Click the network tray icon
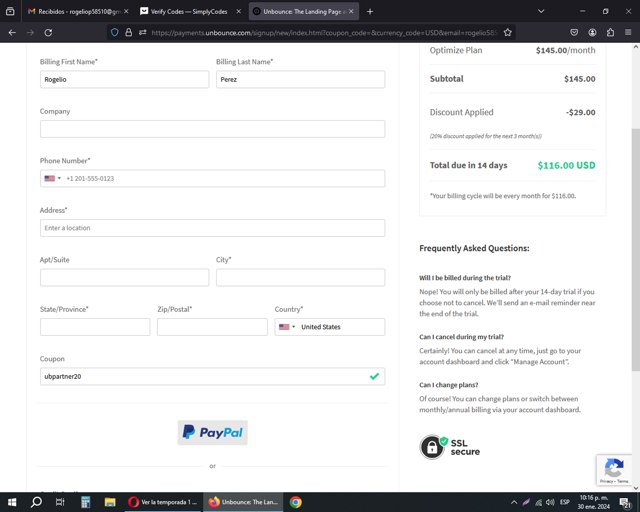The image size is (640, 512). tap(539, 502)
